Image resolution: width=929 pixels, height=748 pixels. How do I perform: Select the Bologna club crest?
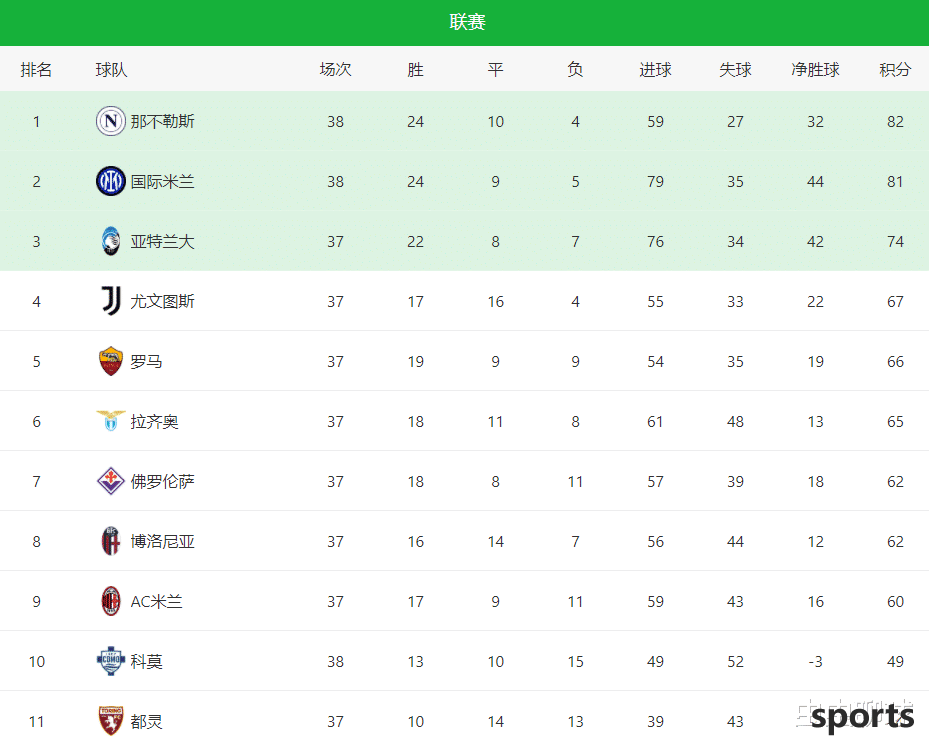(x=111, y=541)
